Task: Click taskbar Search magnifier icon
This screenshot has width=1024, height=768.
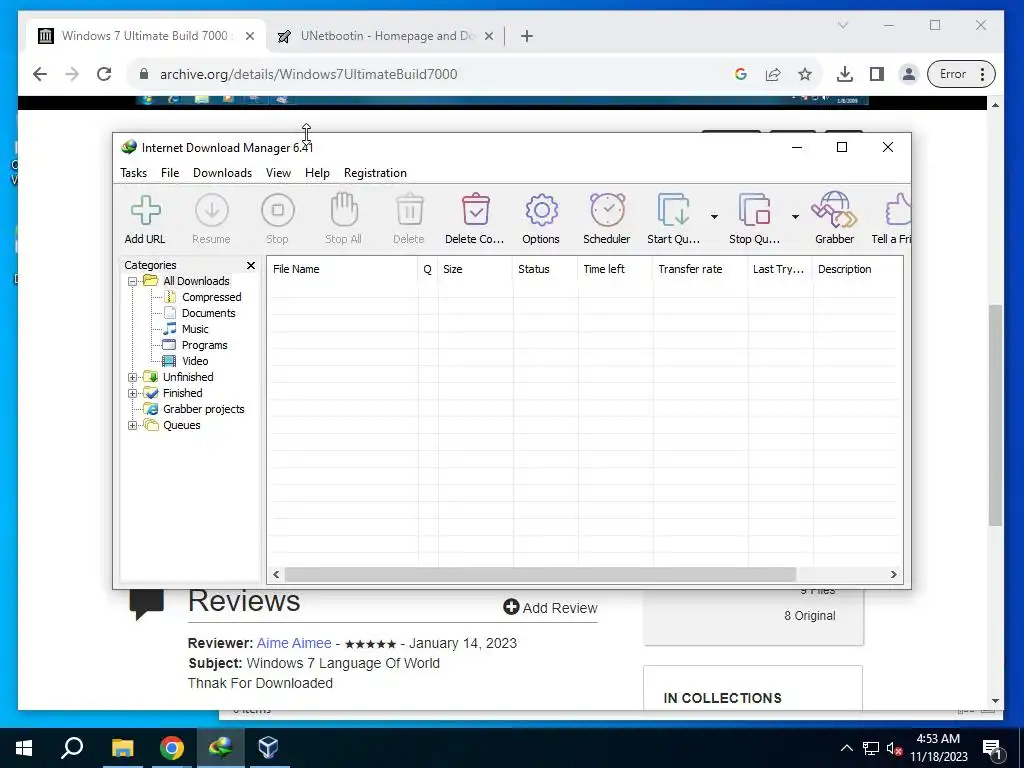Action: pyautogui.click(x=72, y=748)
